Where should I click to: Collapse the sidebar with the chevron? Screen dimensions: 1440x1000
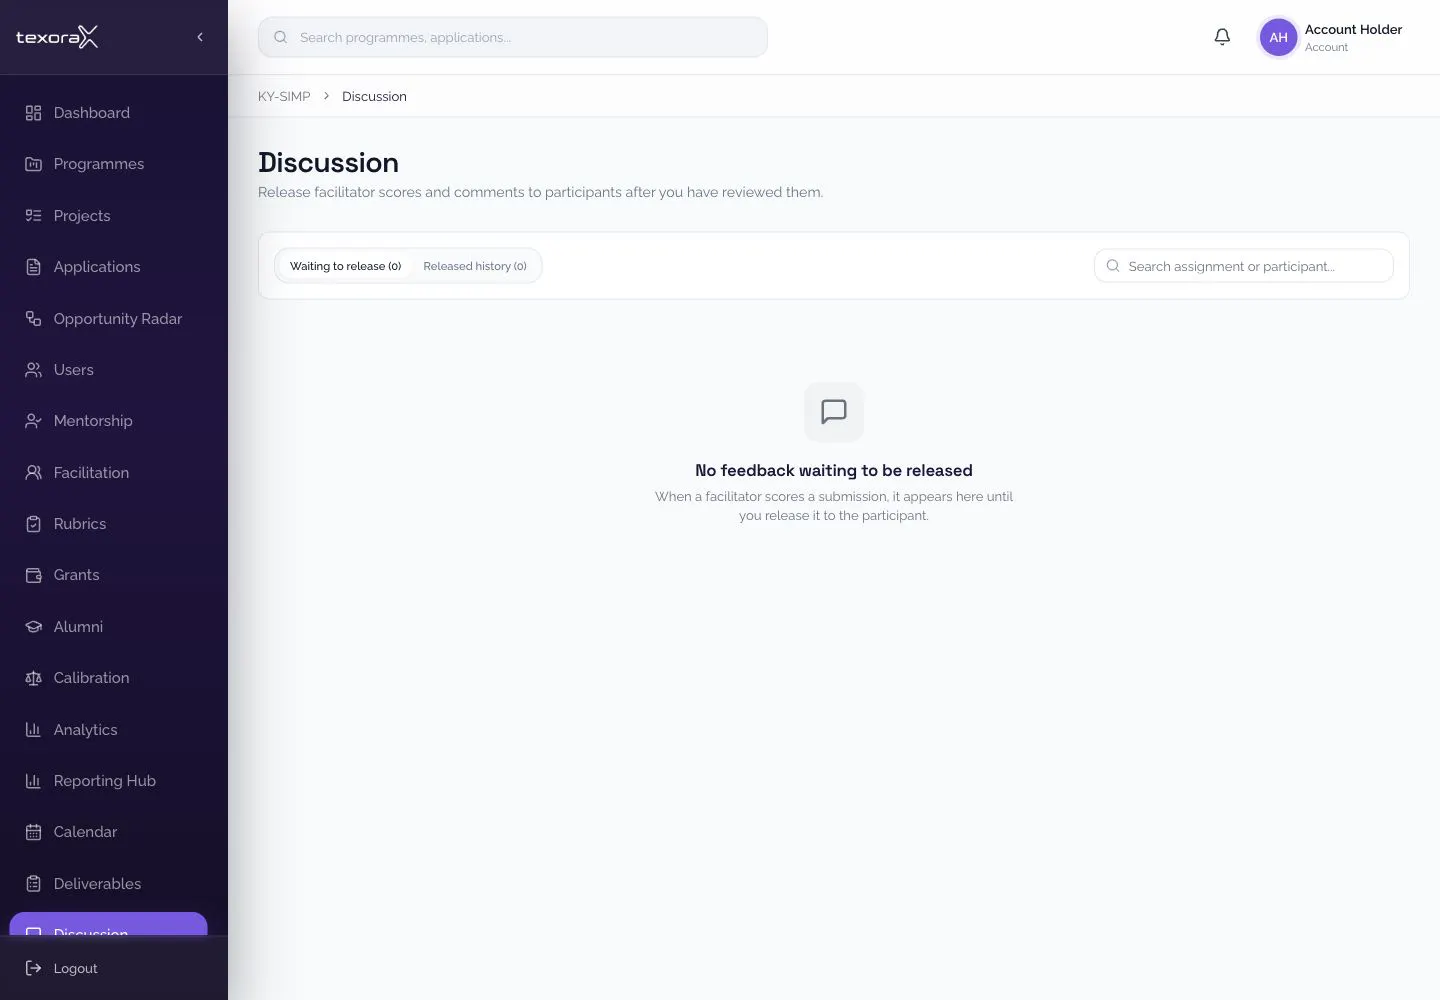[200, 37]
